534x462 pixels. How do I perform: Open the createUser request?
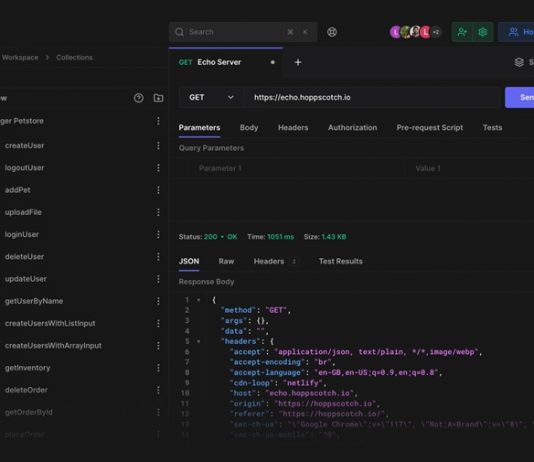[x=25, y=146]
